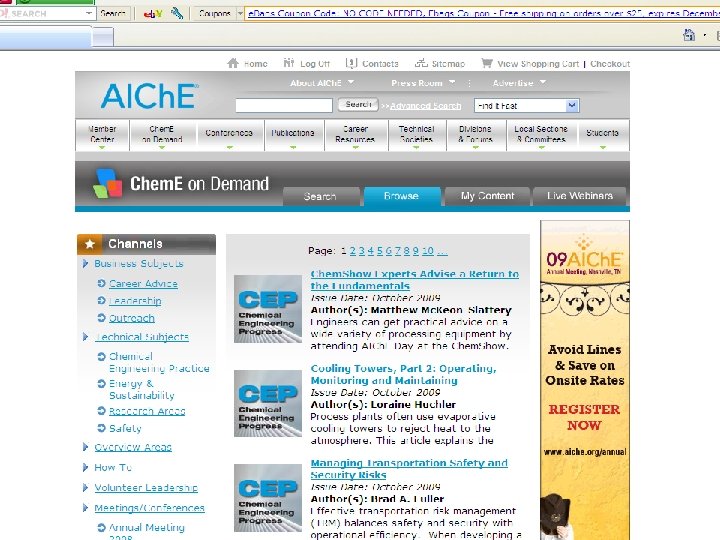
Task: Open the Conferences menu
Action: coord(230,135)
